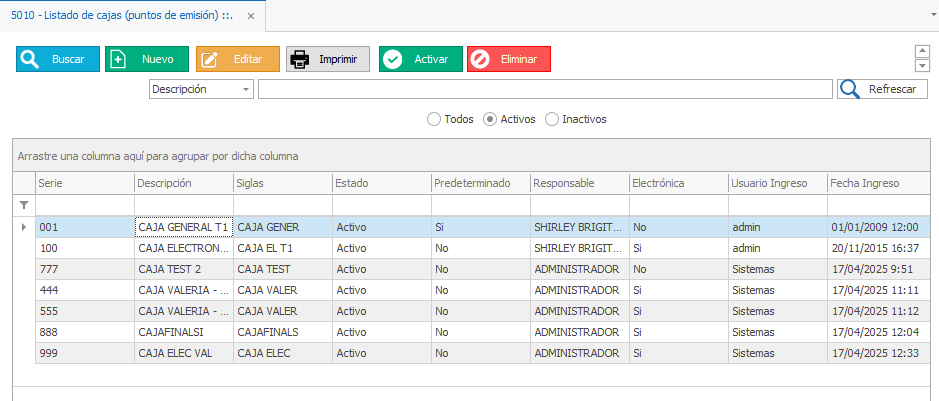939x401 pixels.
Task: Click the Imprimir printer icon
Action: [x=299, y=59]
